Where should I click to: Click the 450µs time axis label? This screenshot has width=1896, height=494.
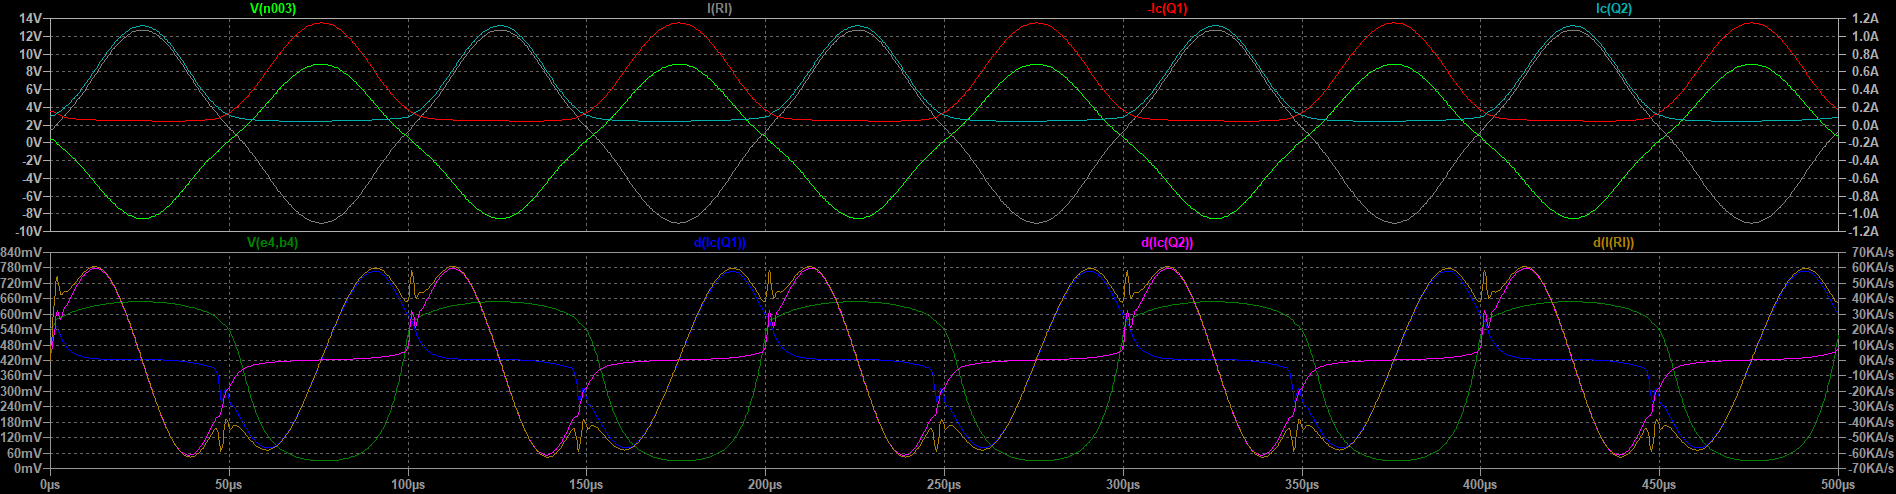(x=1659, y=485)
